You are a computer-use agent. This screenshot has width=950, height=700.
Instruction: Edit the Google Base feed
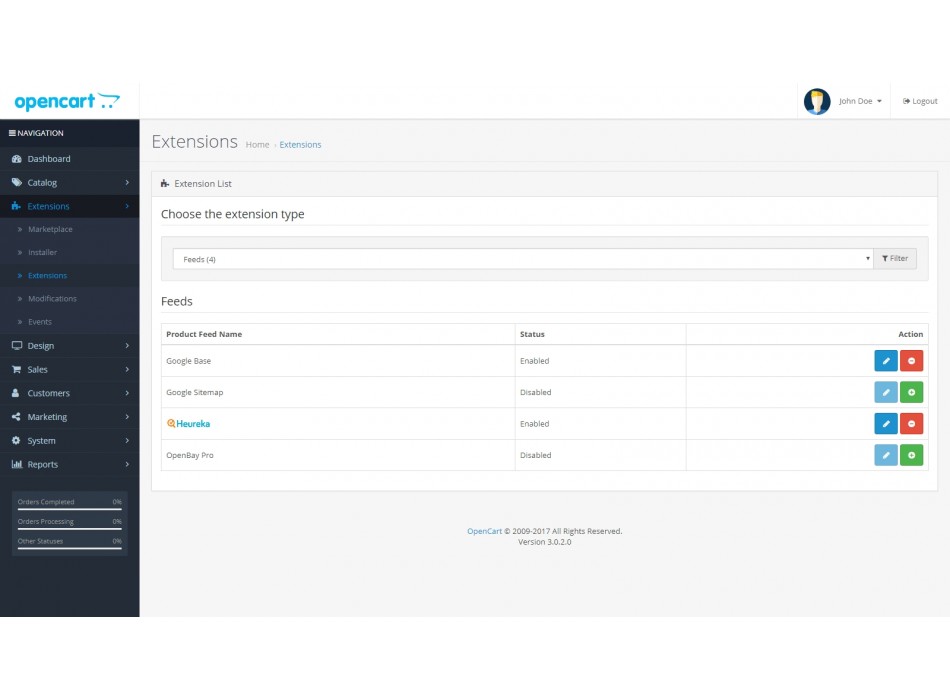886,361
